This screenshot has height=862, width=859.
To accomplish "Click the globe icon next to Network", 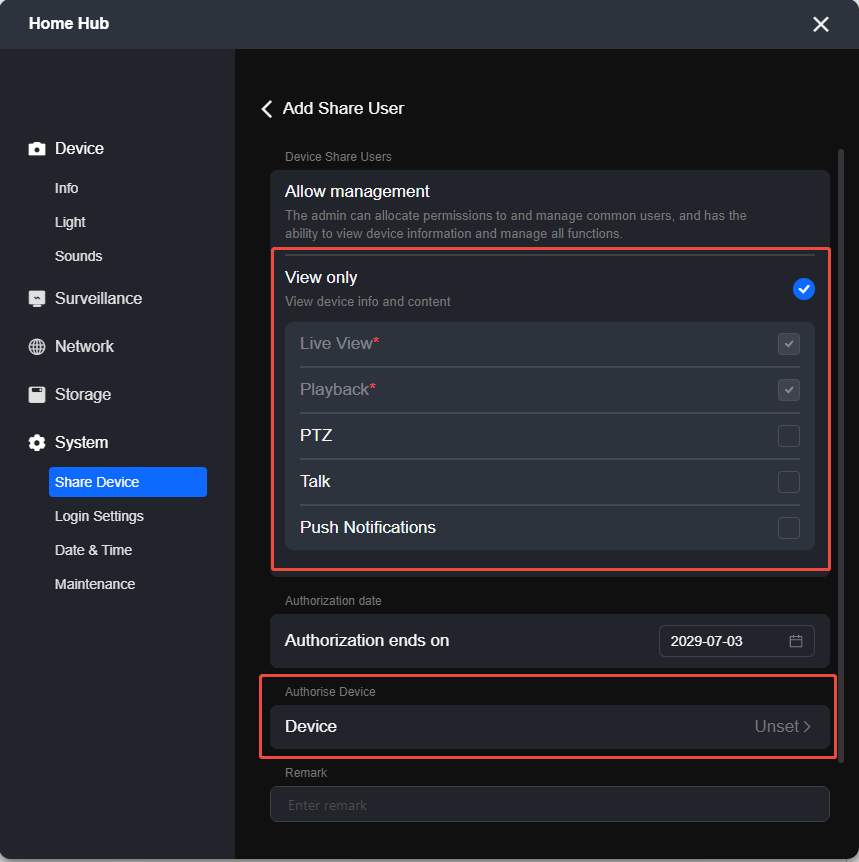I will click(37, 347).
